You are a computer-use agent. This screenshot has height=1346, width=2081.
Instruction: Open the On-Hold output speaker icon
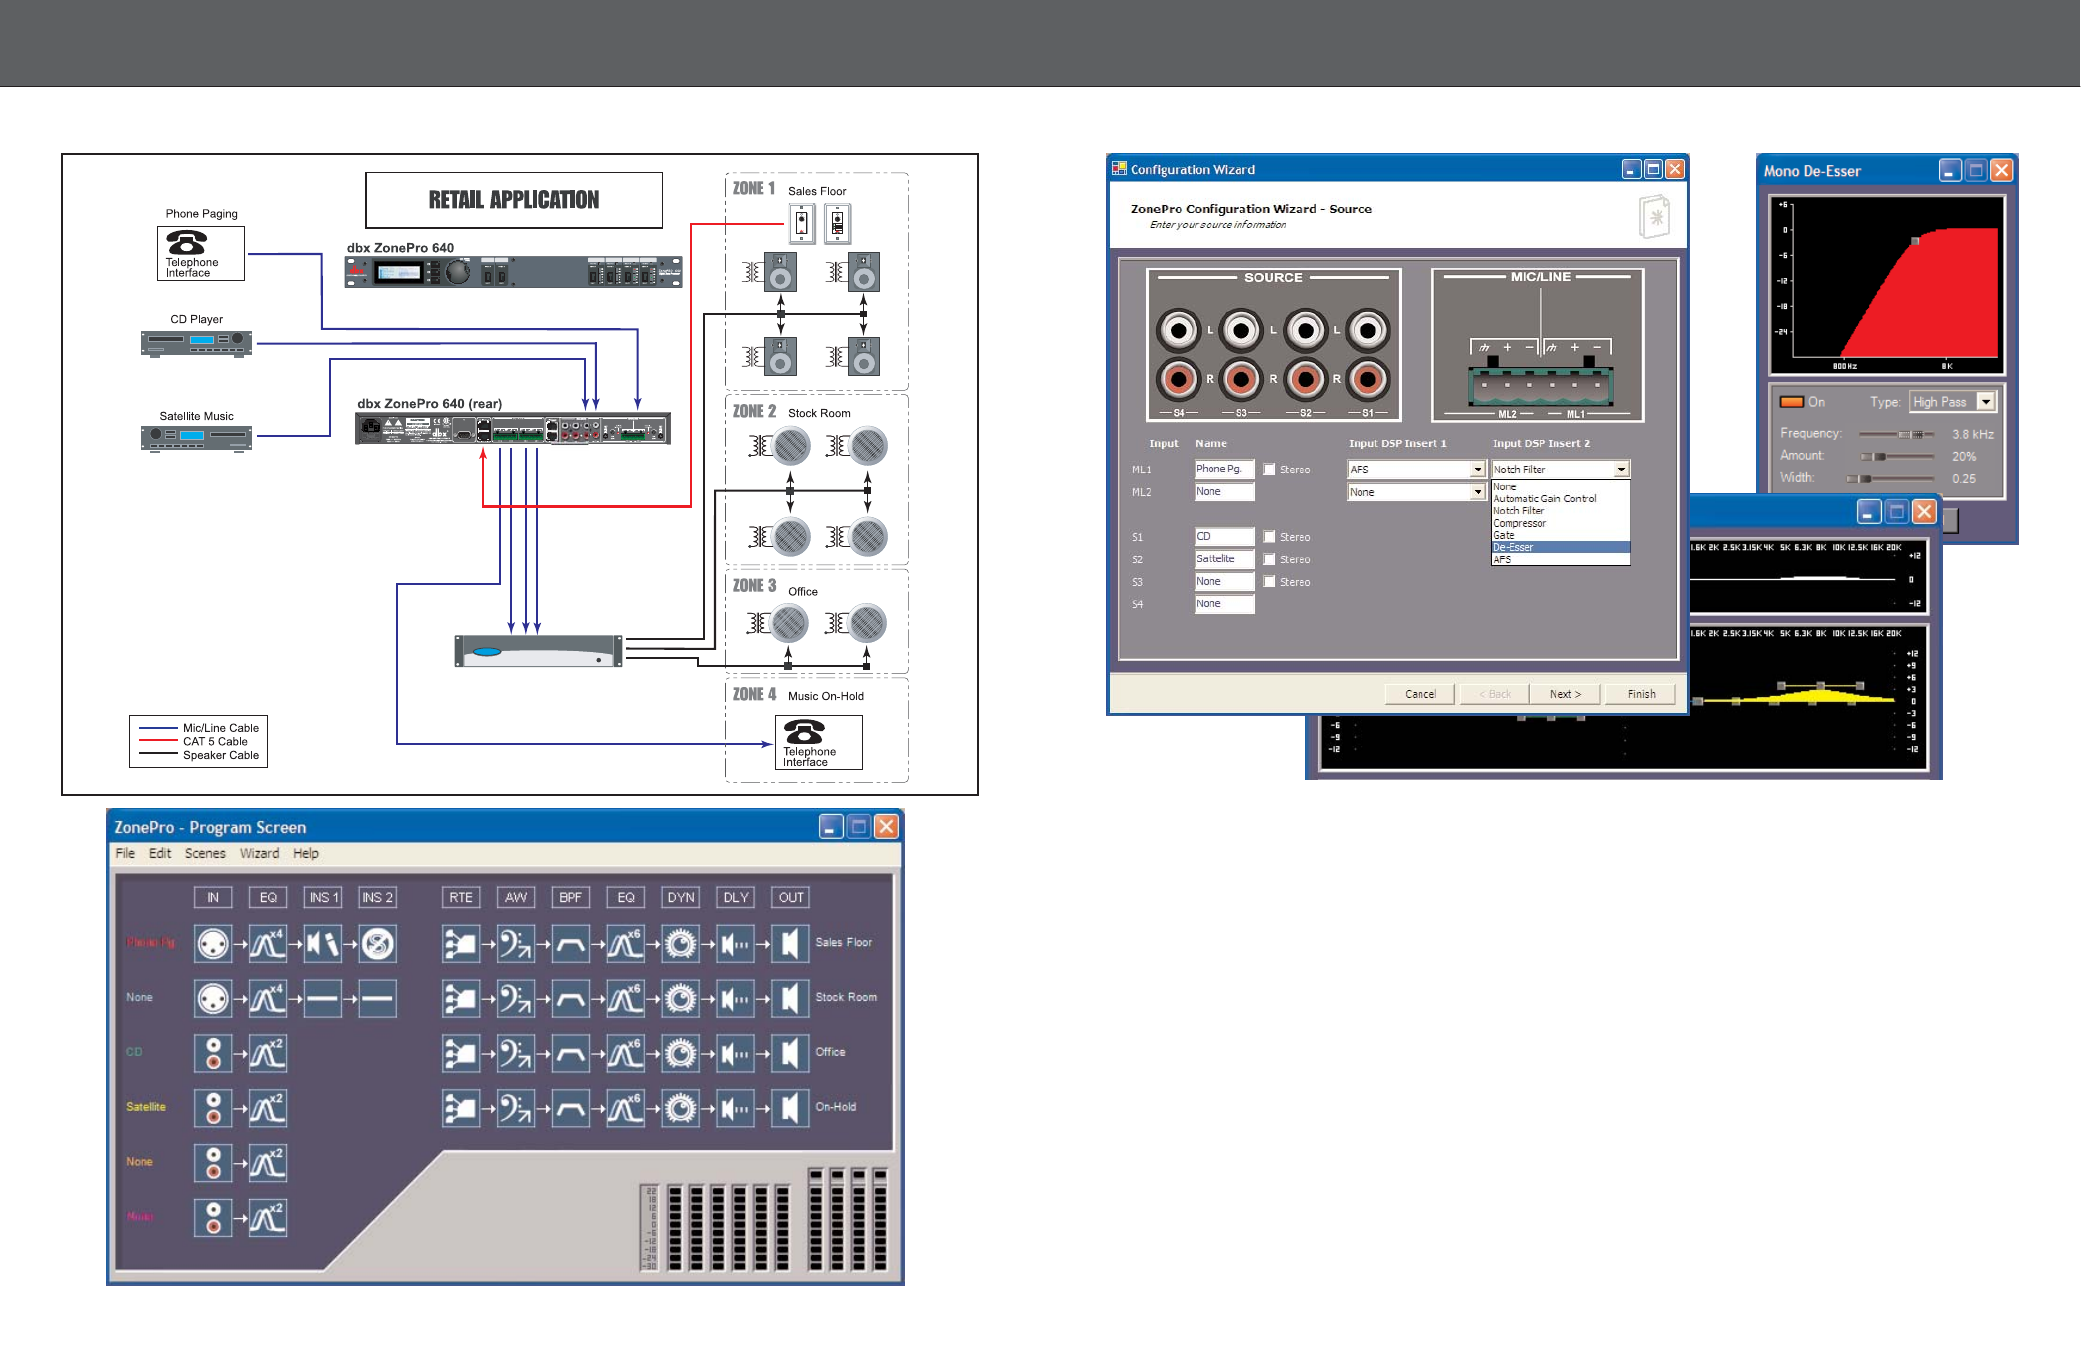pos(791,1108)
